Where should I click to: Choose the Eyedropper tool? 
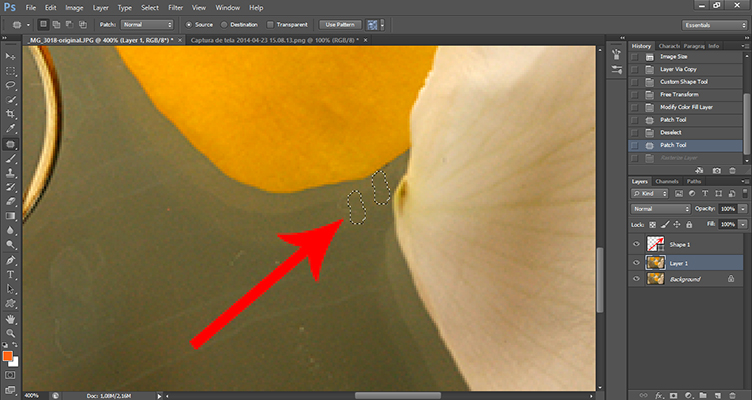(11, 129)
